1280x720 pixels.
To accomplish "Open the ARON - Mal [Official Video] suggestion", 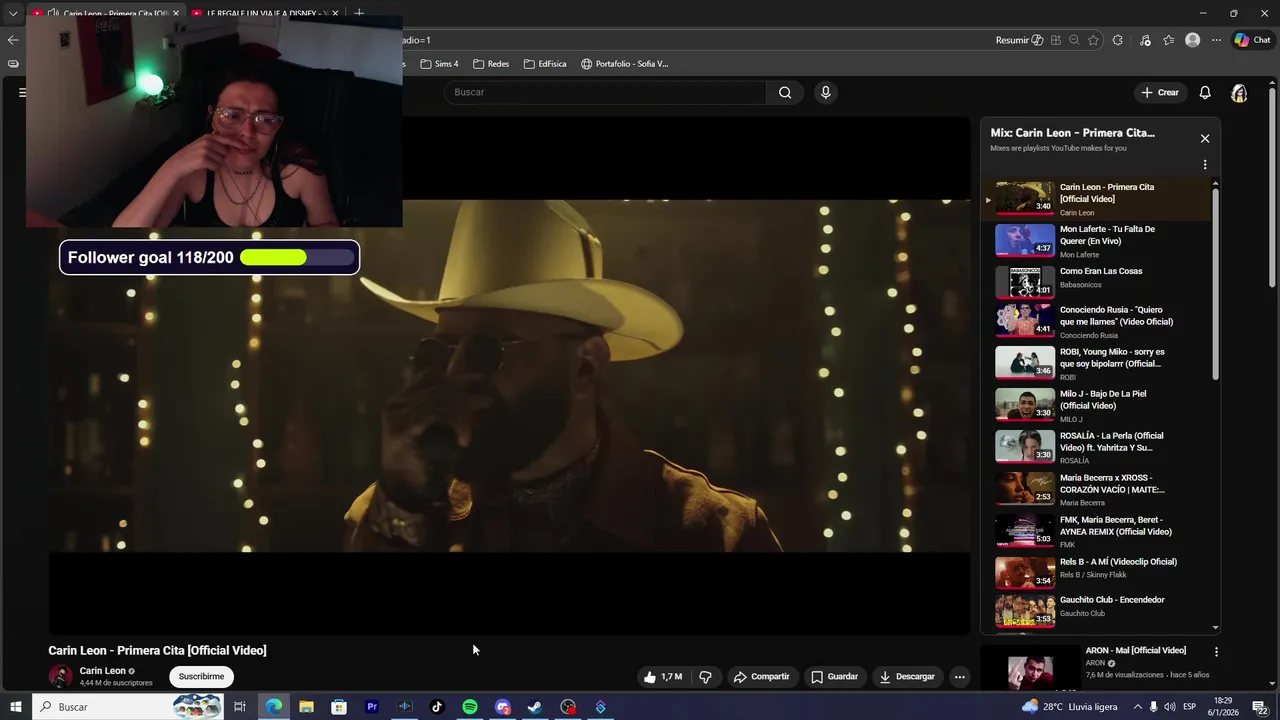I will coord(1136,651).
